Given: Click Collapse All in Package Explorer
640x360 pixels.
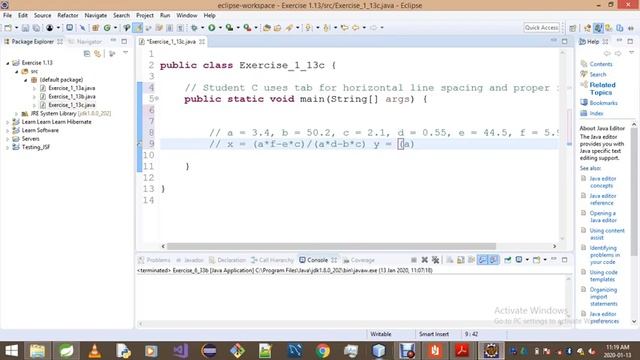Looking at the screenshot, I should click(87, 53).
